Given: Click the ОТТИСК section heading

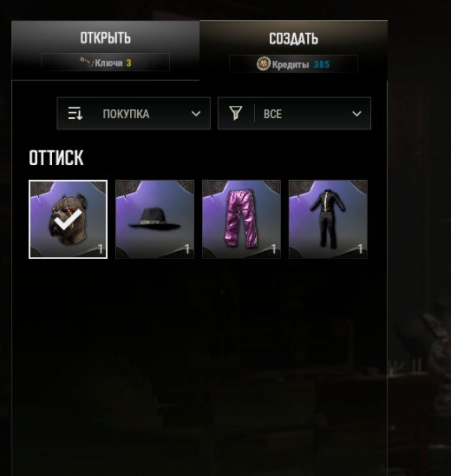Looking at the screenshot, I should (56, 158).
